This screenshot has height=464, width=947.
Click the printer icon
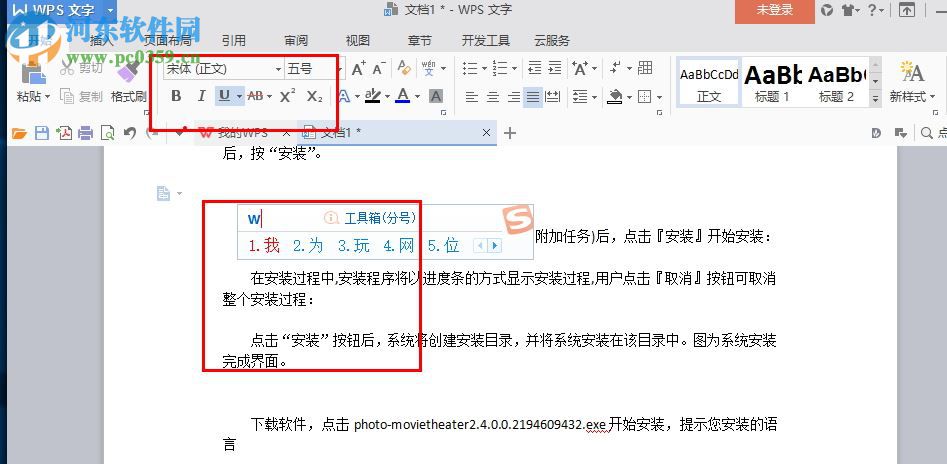click(86, 133)
